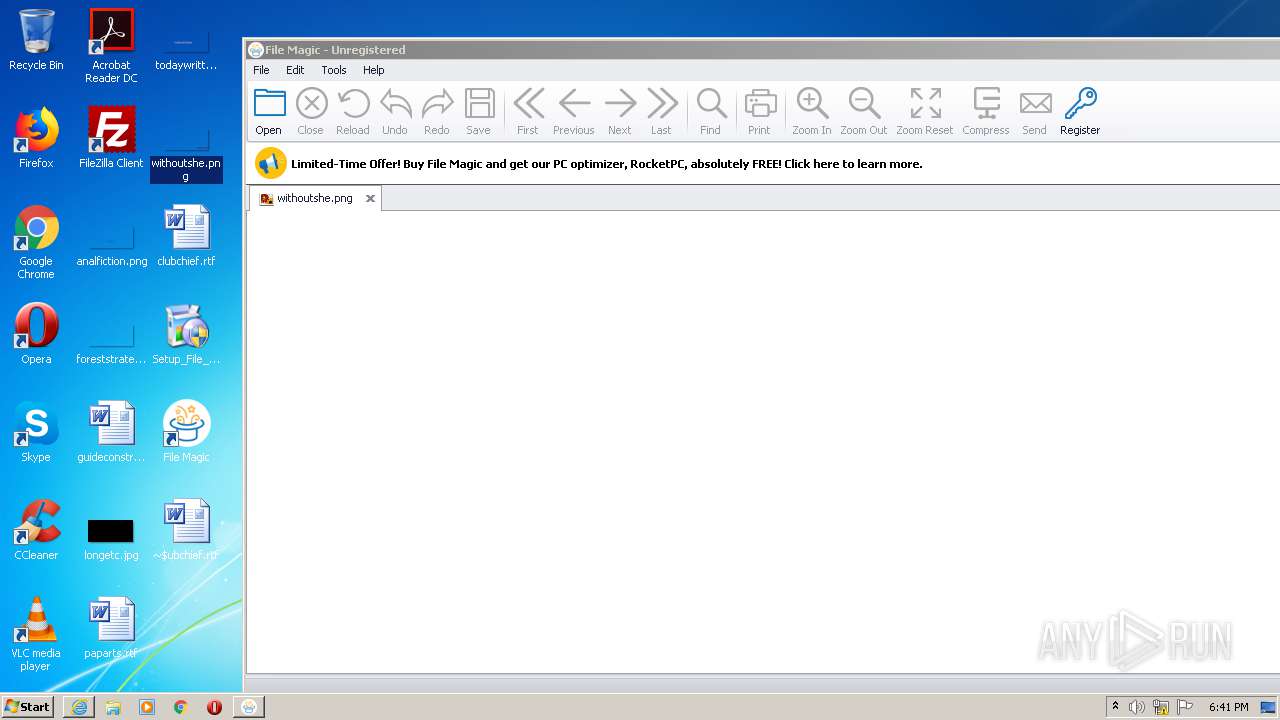Select the guideconstr document icon

(111, 432)
